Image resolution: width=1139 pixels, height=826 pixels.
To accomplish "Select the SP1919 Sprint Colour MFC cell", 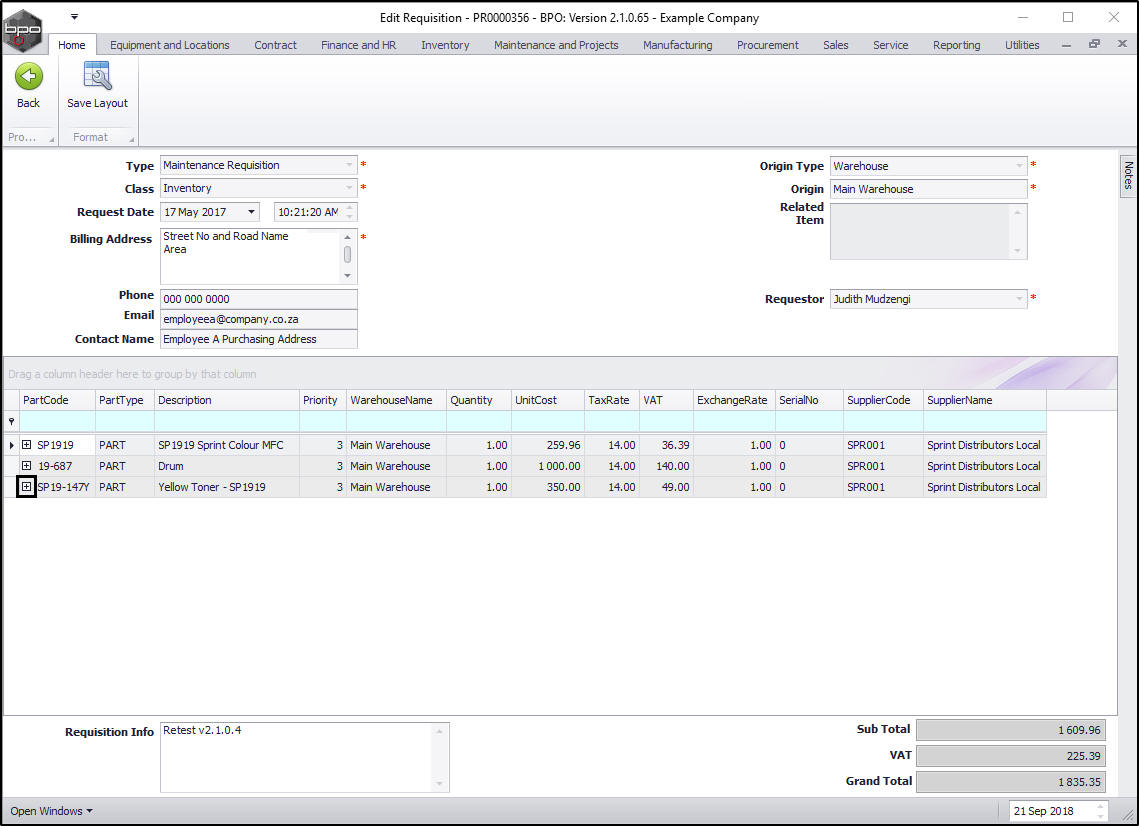I will coord(227,445).
